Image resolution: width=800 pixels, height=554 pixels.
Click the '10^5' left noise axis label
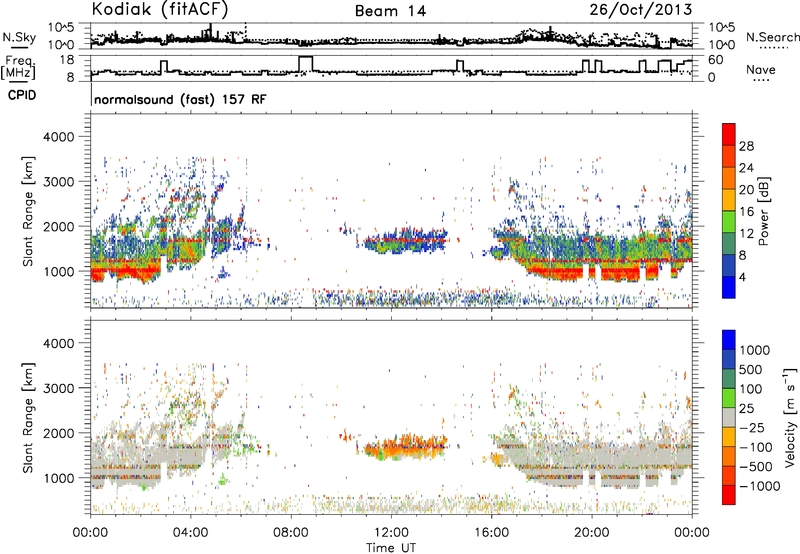pyautogui.click(x=61, y=28)
